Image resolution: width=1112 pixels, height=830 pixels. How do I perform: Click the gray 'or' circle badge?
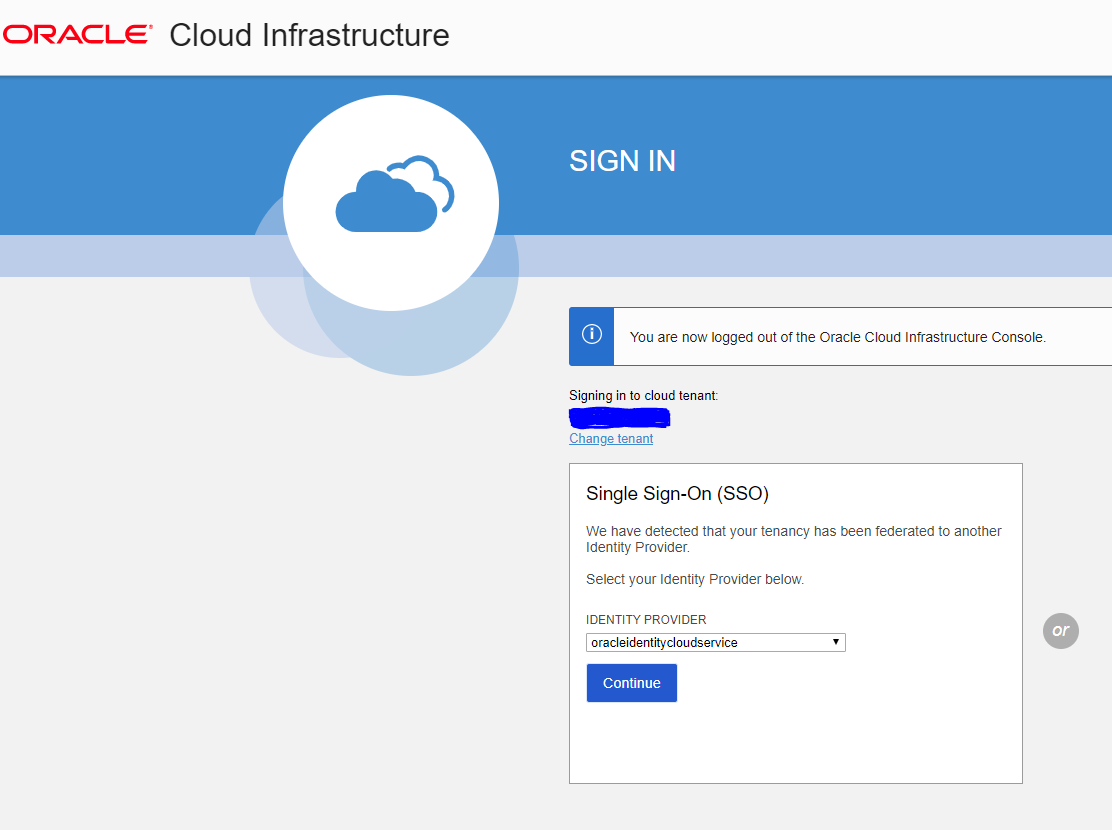[x=1061, y=631]
